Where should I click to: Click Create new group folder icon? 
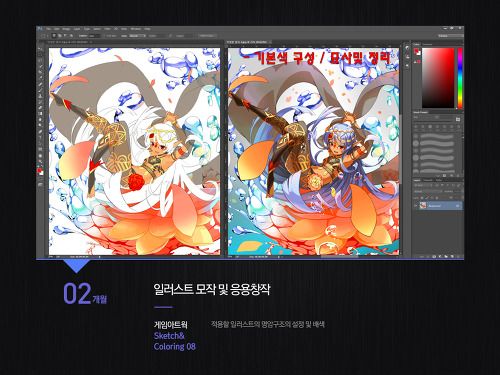(x=446, y=256)
